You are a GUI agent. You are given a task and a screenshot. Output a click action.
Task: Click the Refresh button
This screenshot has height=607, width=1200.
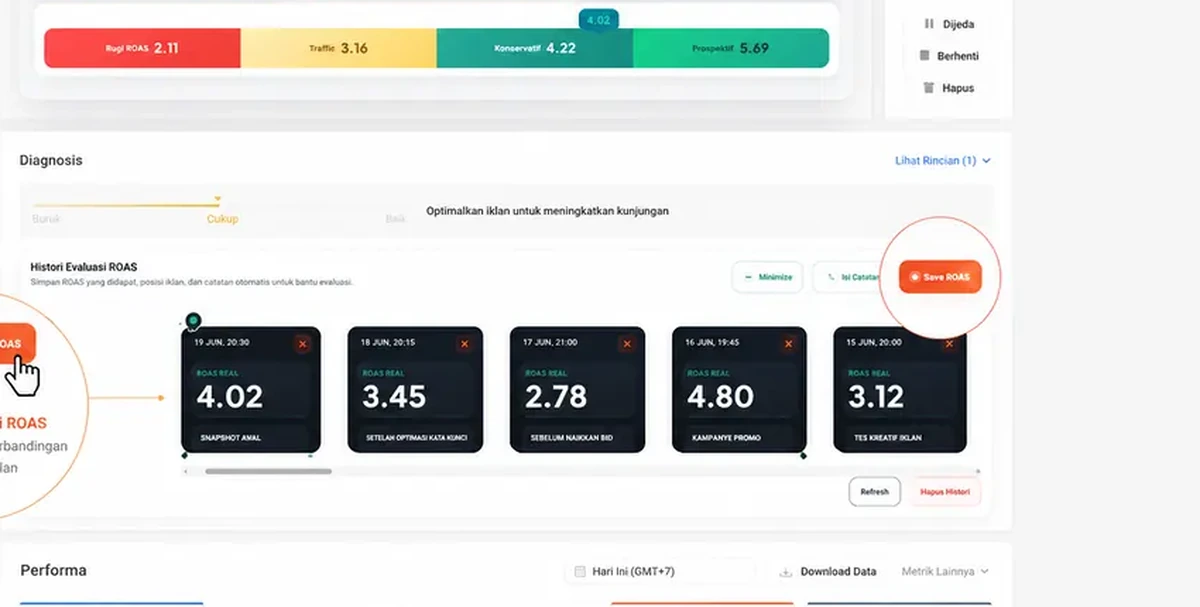tap(874, 492)
